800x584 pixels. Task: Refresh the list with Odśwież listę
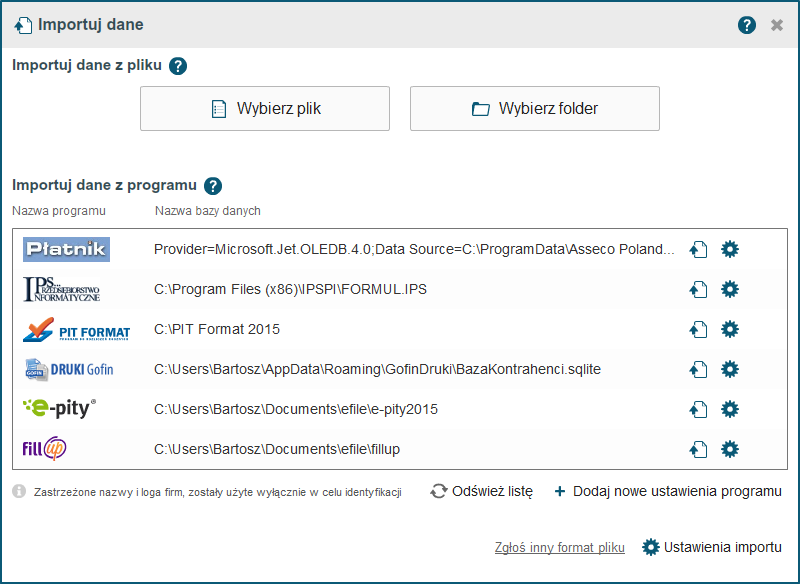pyautogui.click(x=482, y=491)
